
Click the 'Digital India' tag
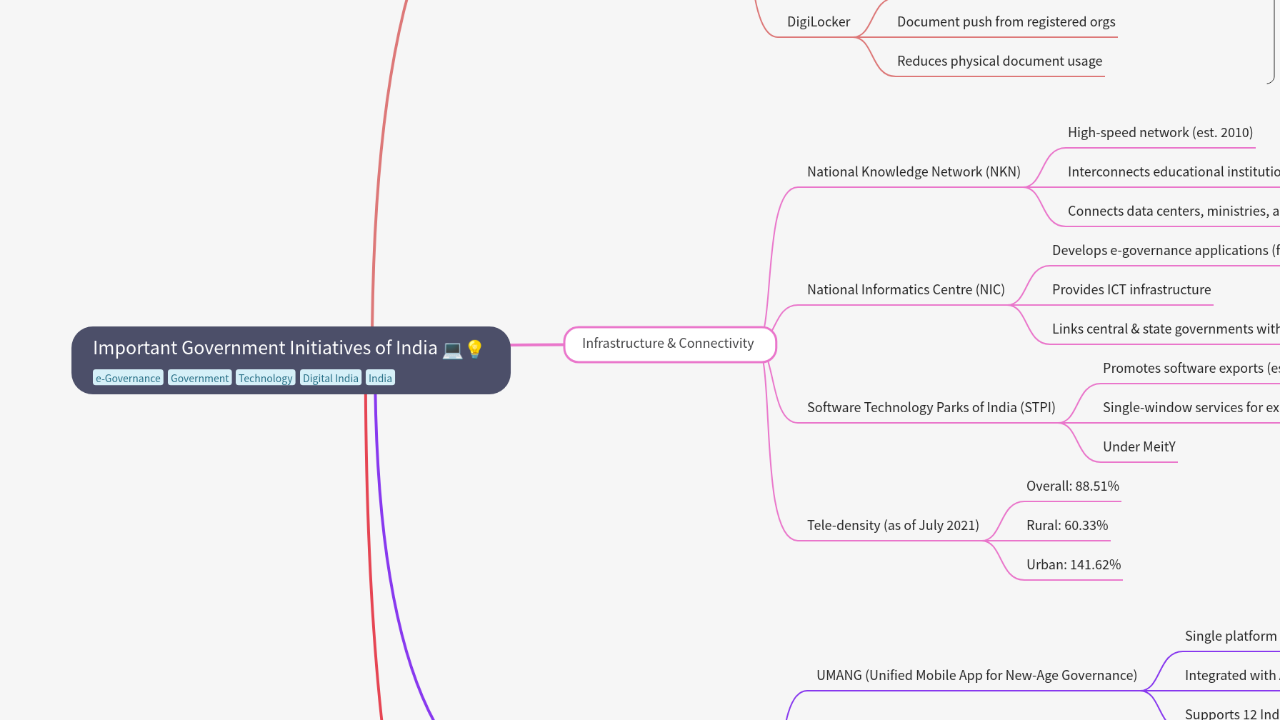tap(330, 378)
